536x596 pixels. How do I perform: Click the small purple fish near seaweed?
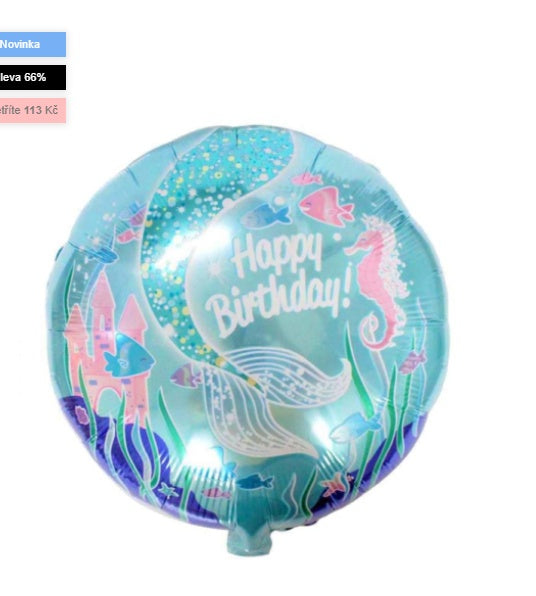[x=412, y=361]
